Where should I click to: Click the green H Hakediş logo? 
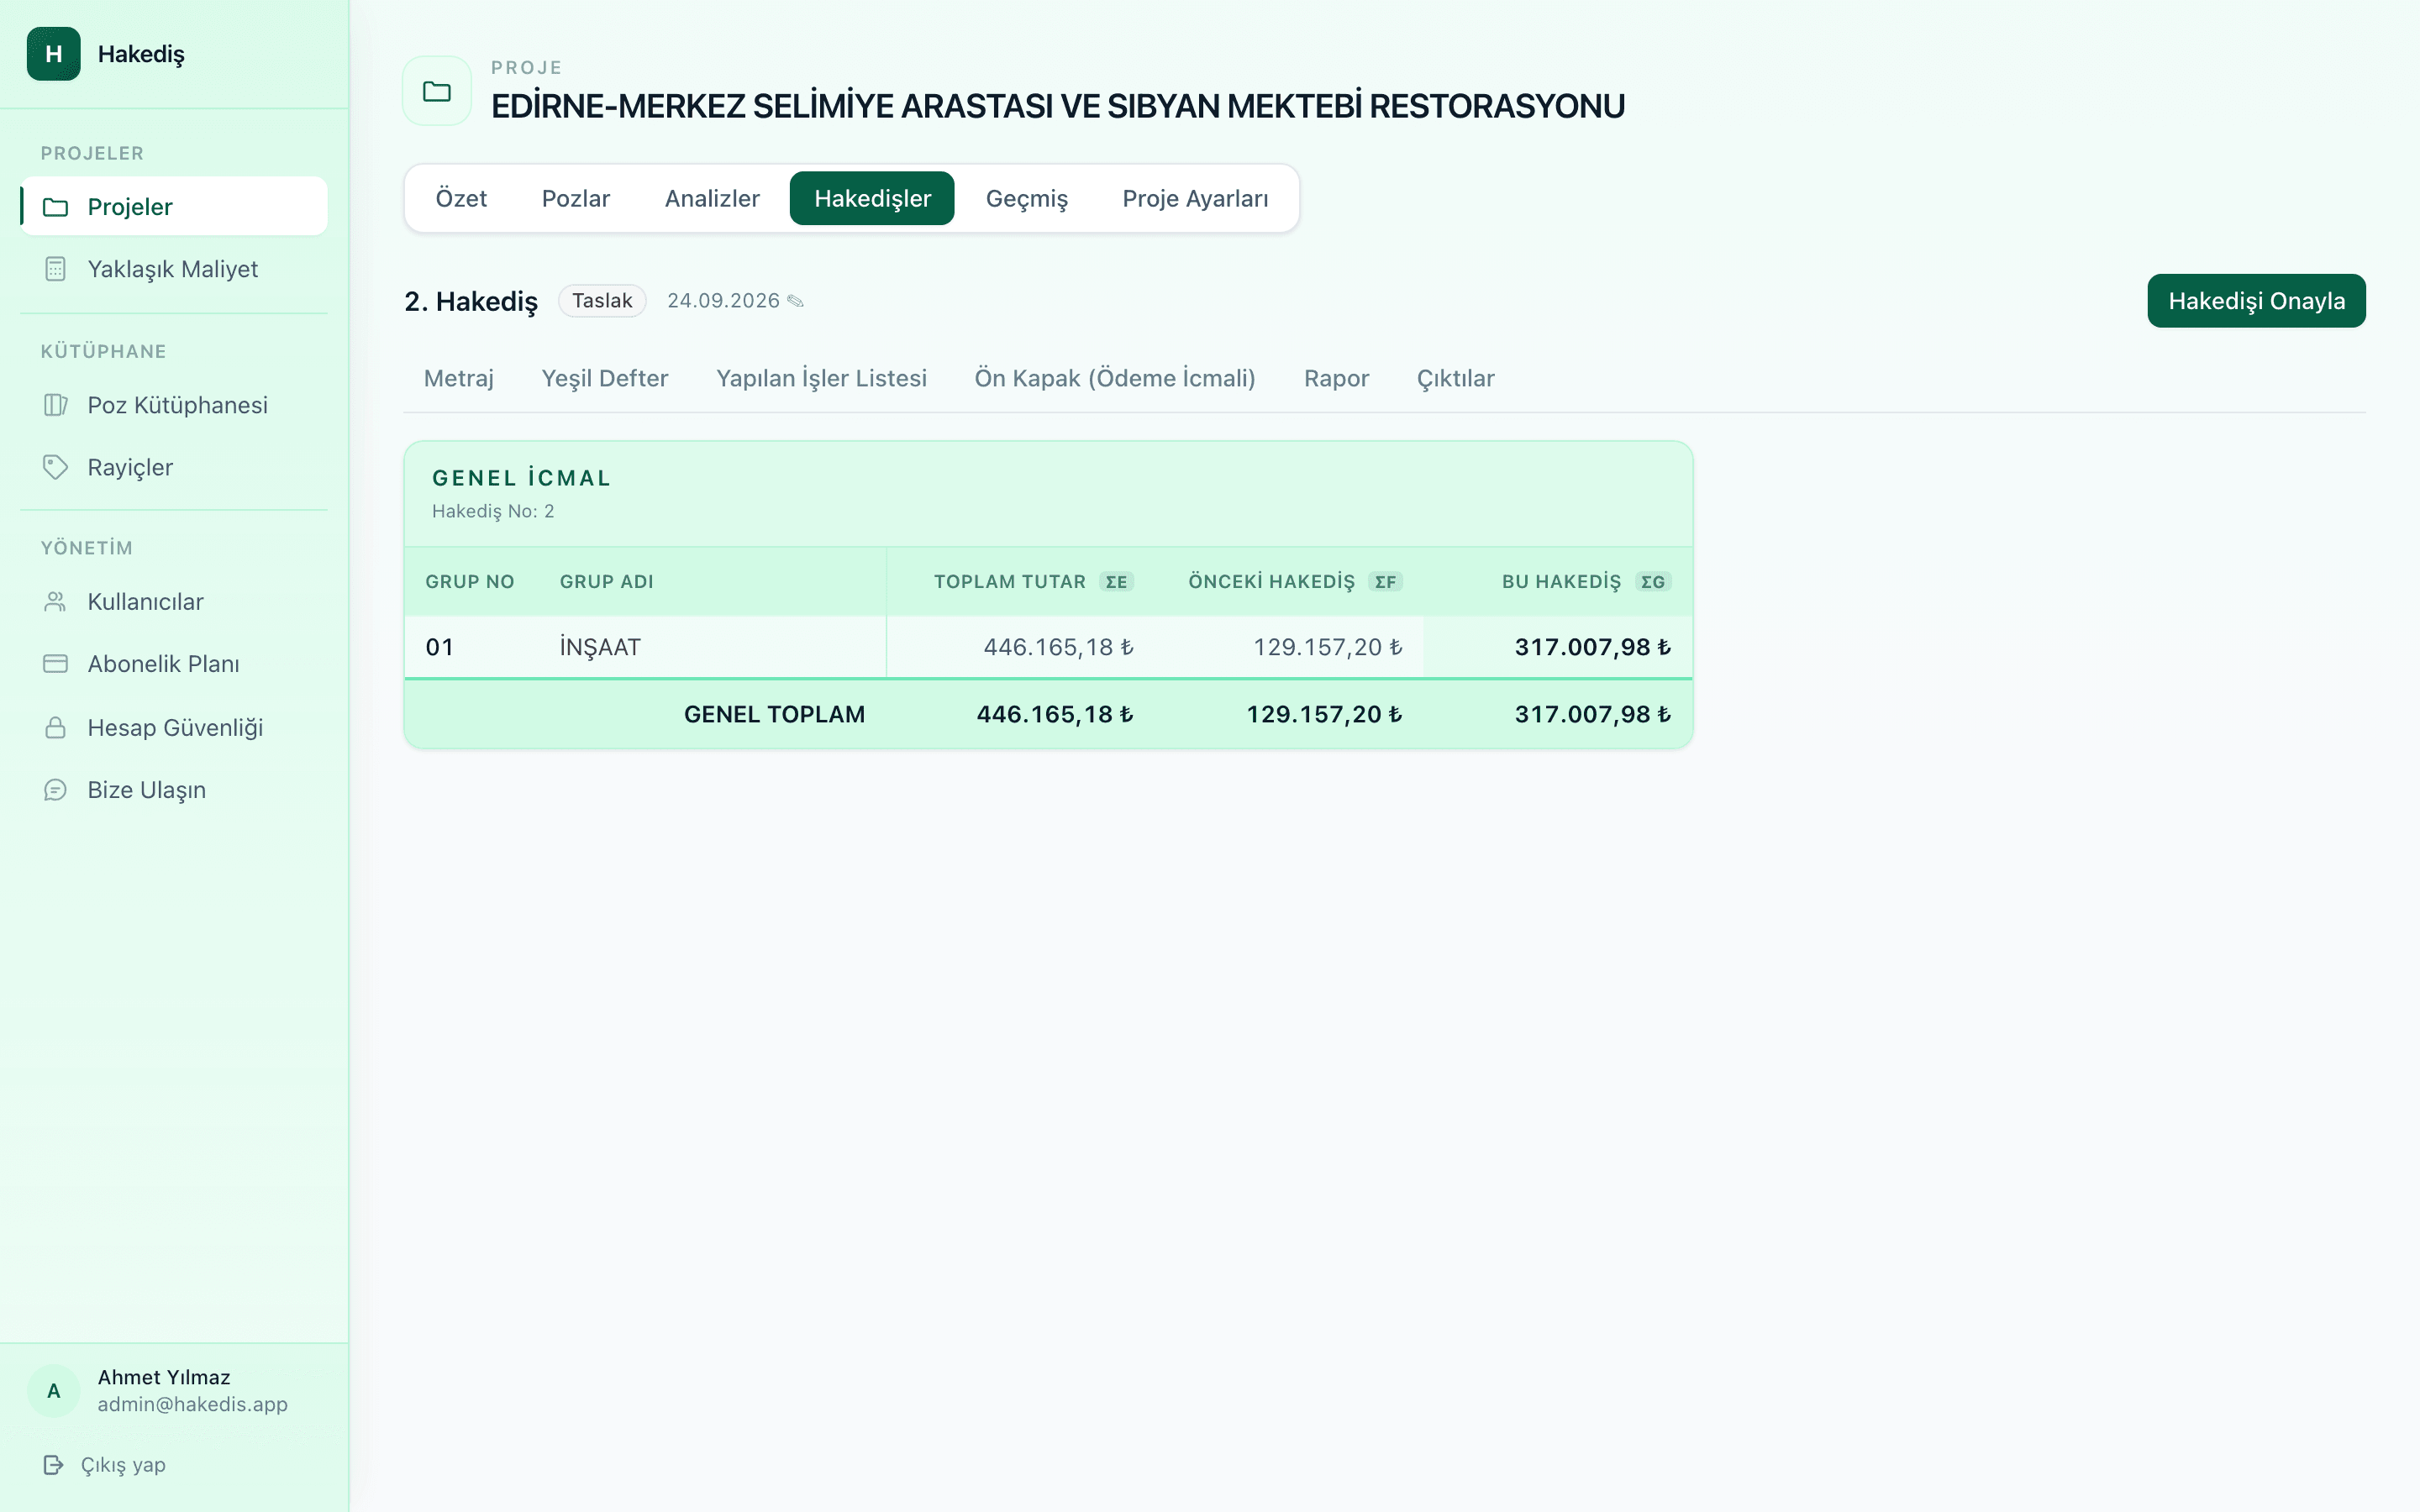click(x=54, y=54)
